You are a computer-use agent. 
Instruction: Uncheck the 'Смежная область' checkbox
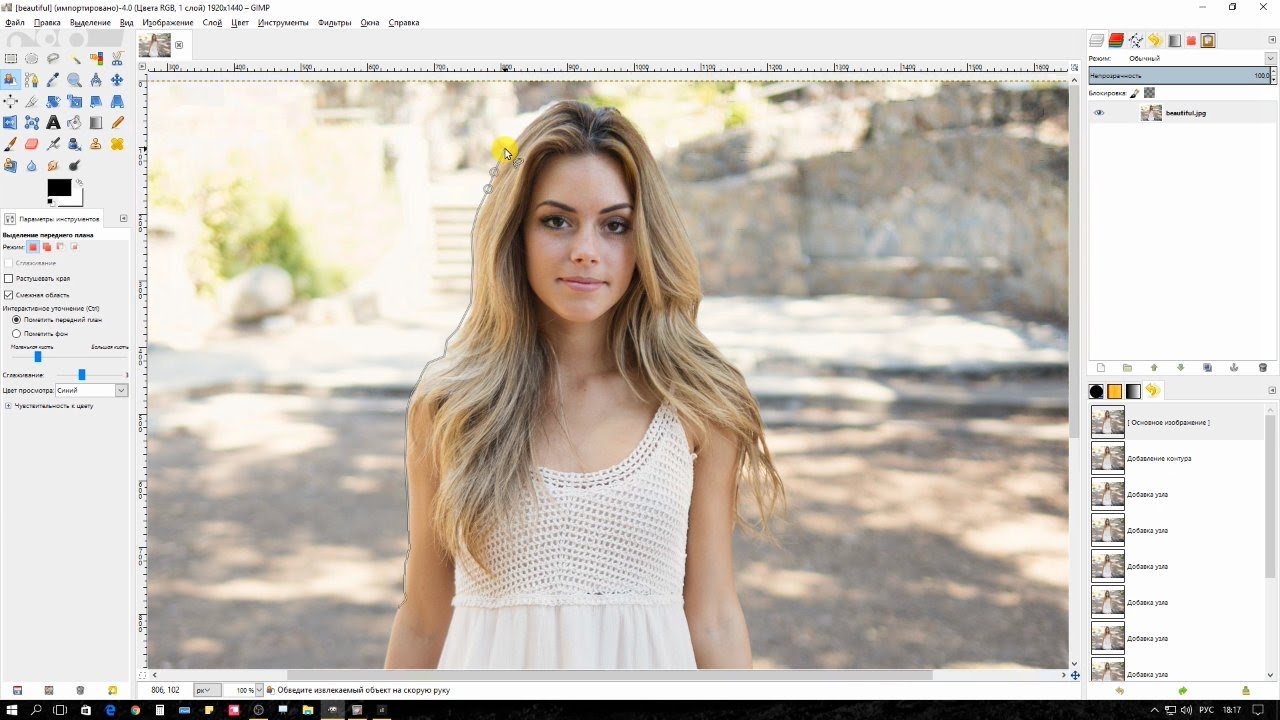coord(9,295)
